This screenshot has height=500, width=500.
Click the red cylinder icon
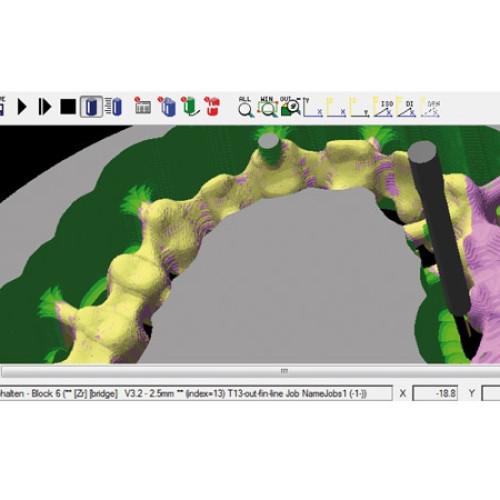(x=212, y=106)
